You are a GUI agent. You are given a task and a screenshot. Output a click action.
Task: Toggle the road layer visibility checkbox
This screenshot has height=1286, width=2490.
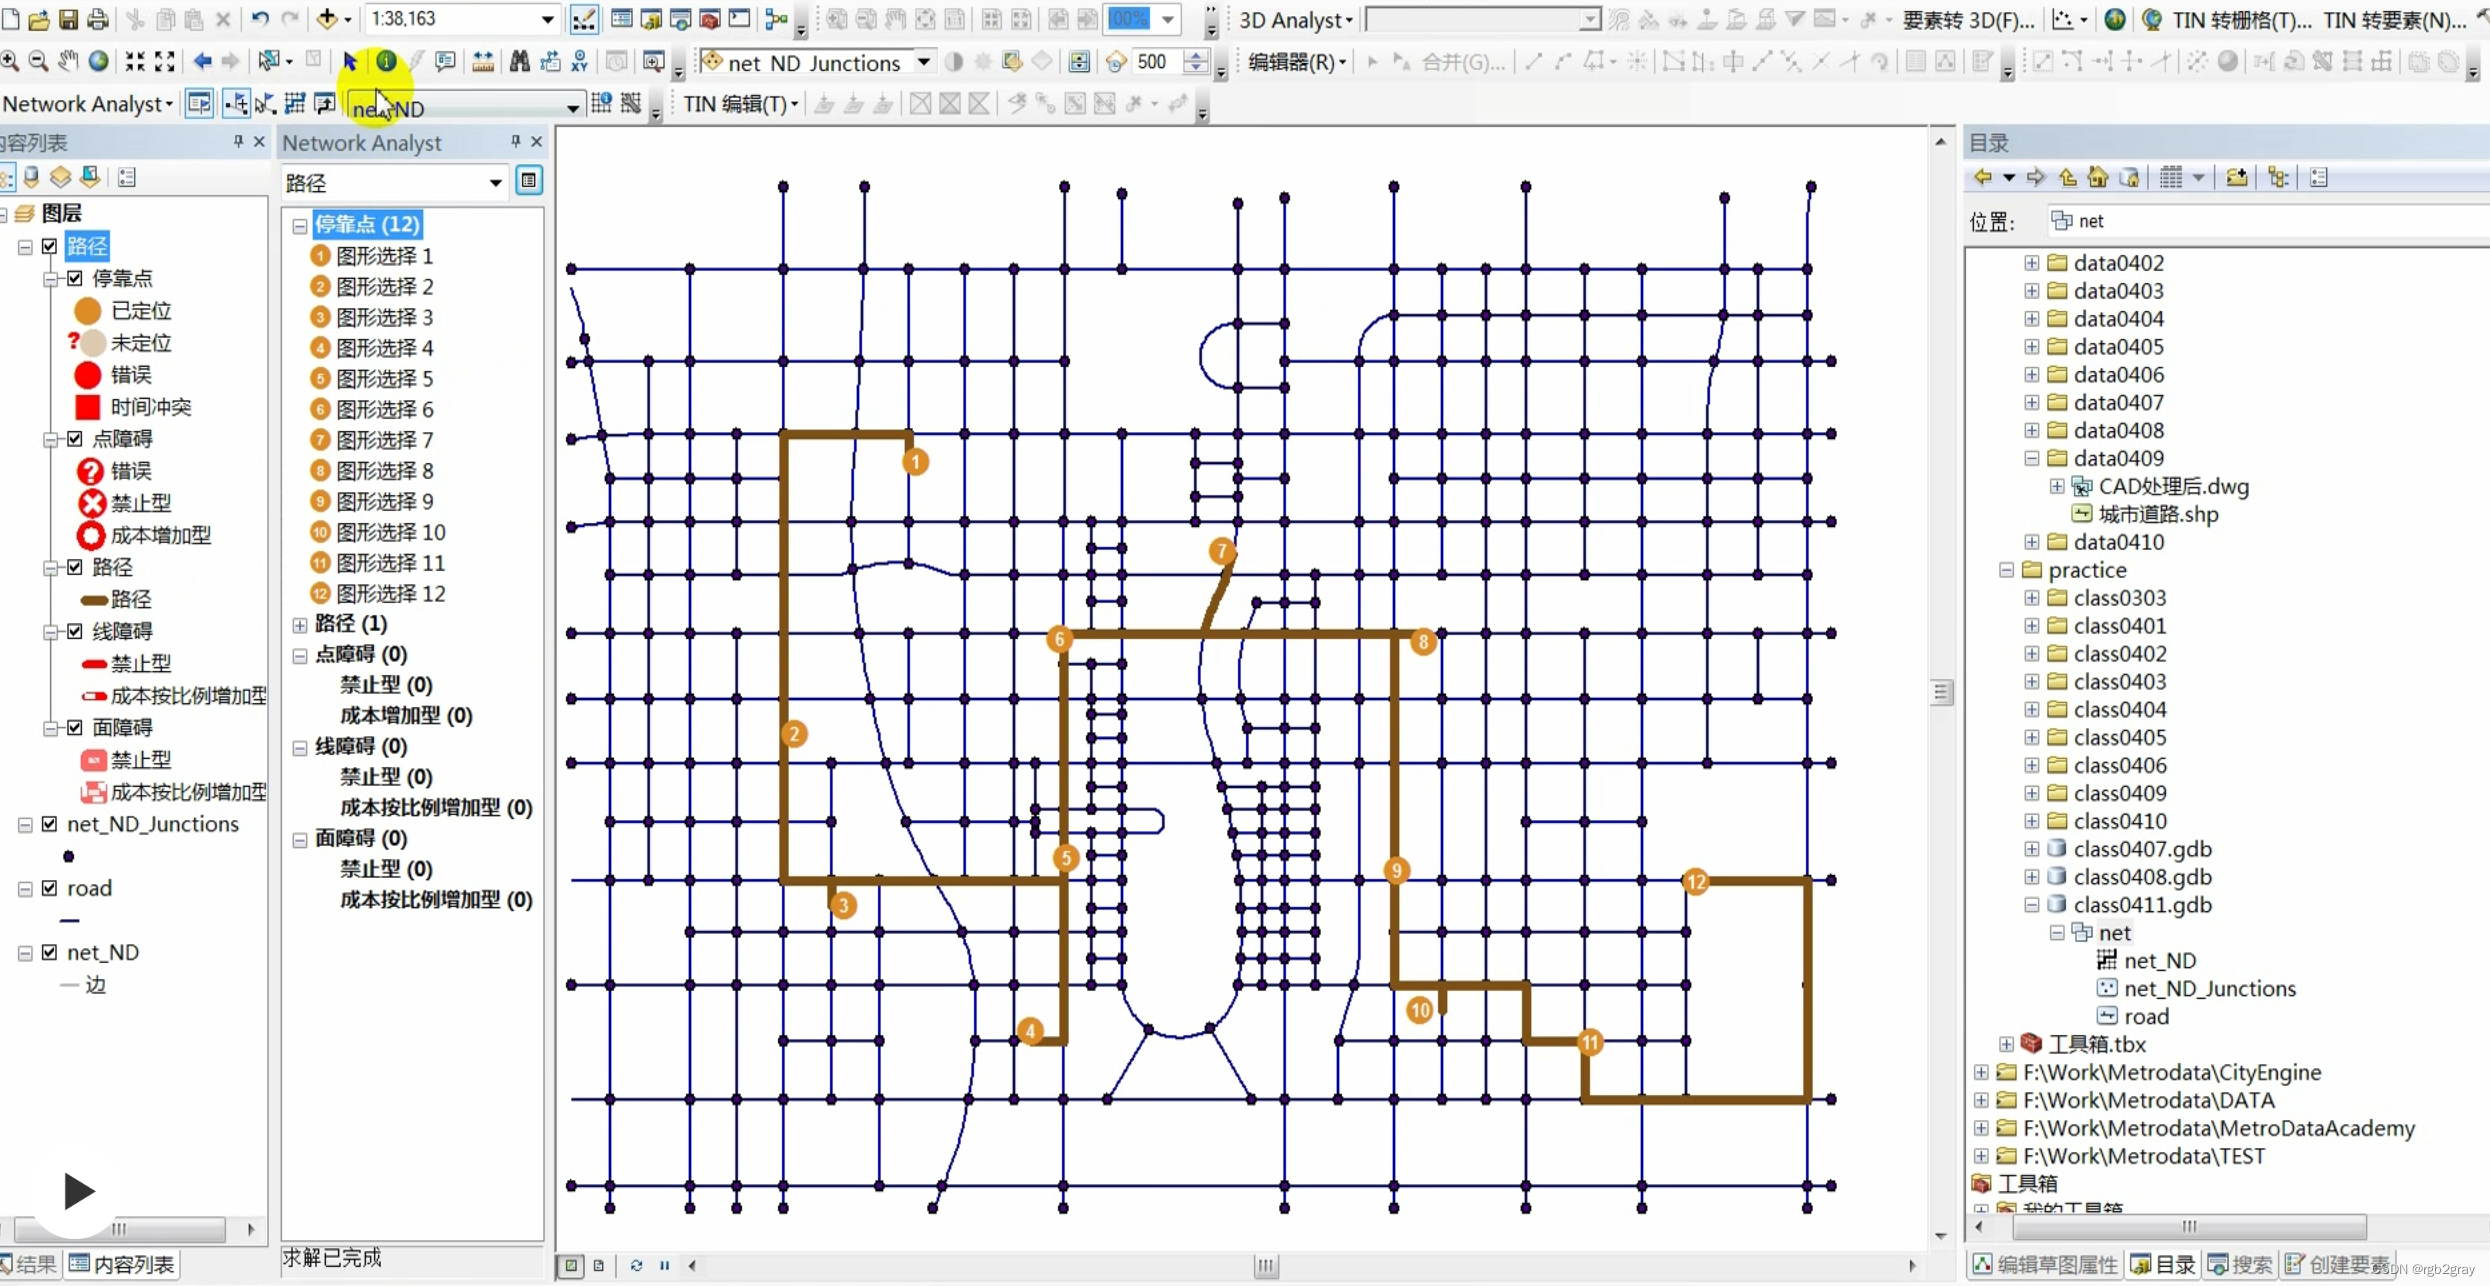[50, 888]
